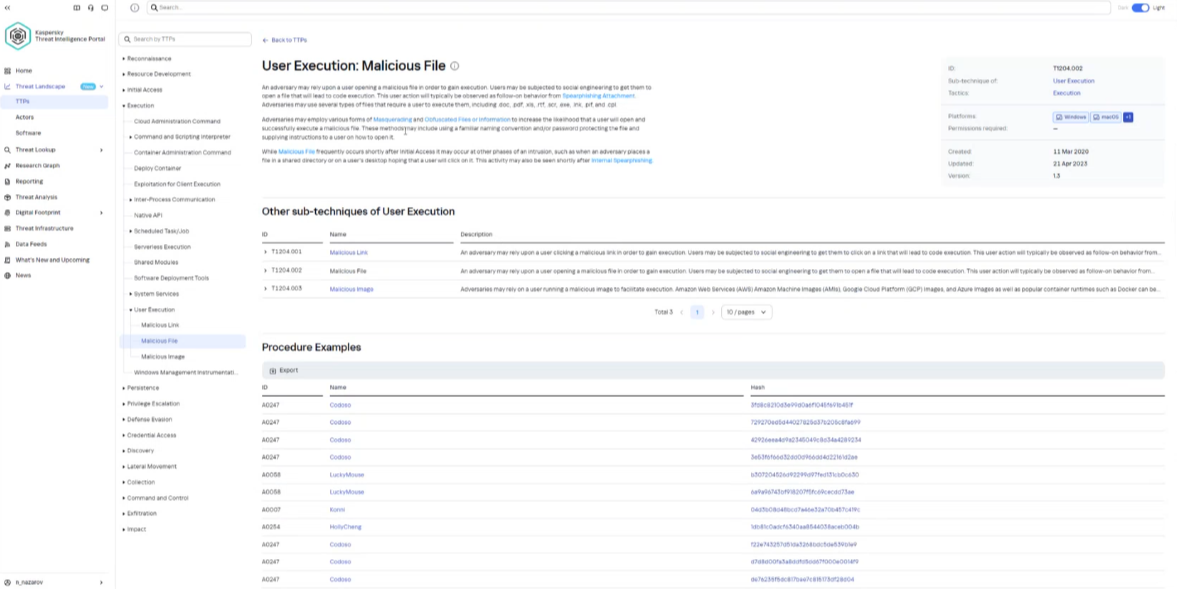Open the Spearphishing Attachment link
The width and height of the screenshot is (1177, 589).
point(598,96)
